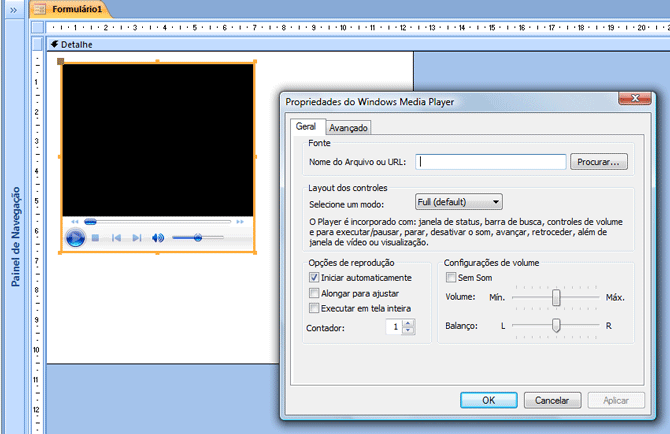Viewport: 670px width, 434px height.
Task: Click the Detalhe section bar
Action: coord(358,44)
